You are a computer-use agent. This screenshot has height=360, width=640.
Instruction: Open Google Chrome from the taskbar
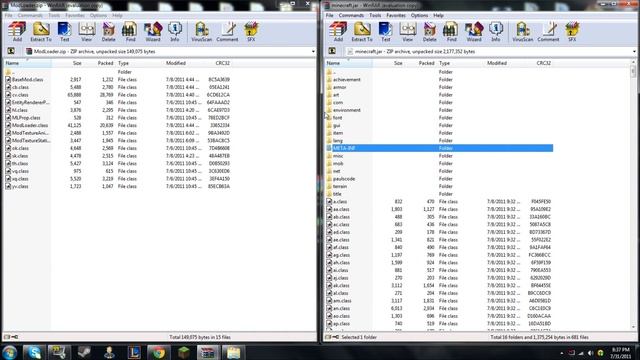pyautogui.click(x=158, y=353)
